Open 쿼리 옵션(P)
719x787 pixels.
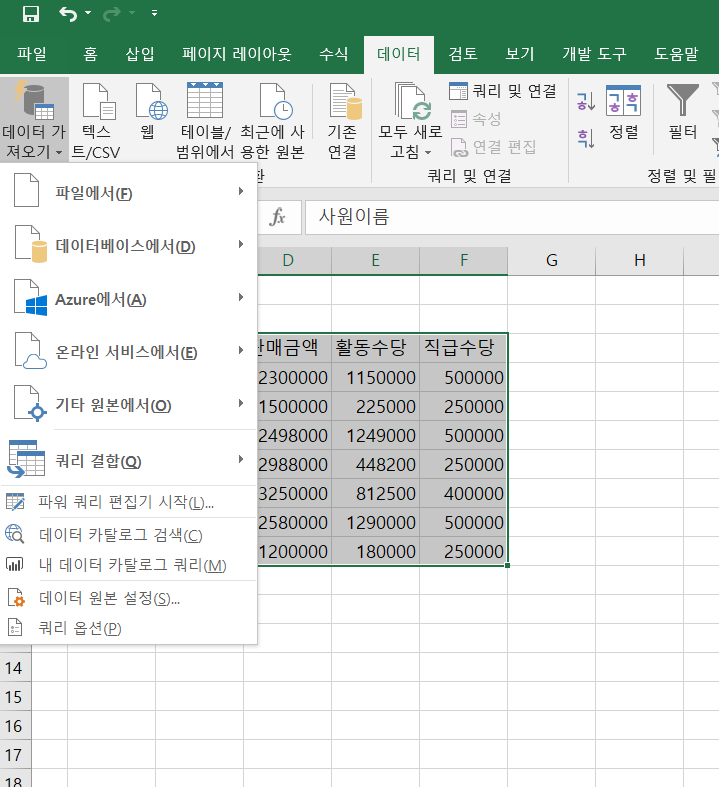128,628
